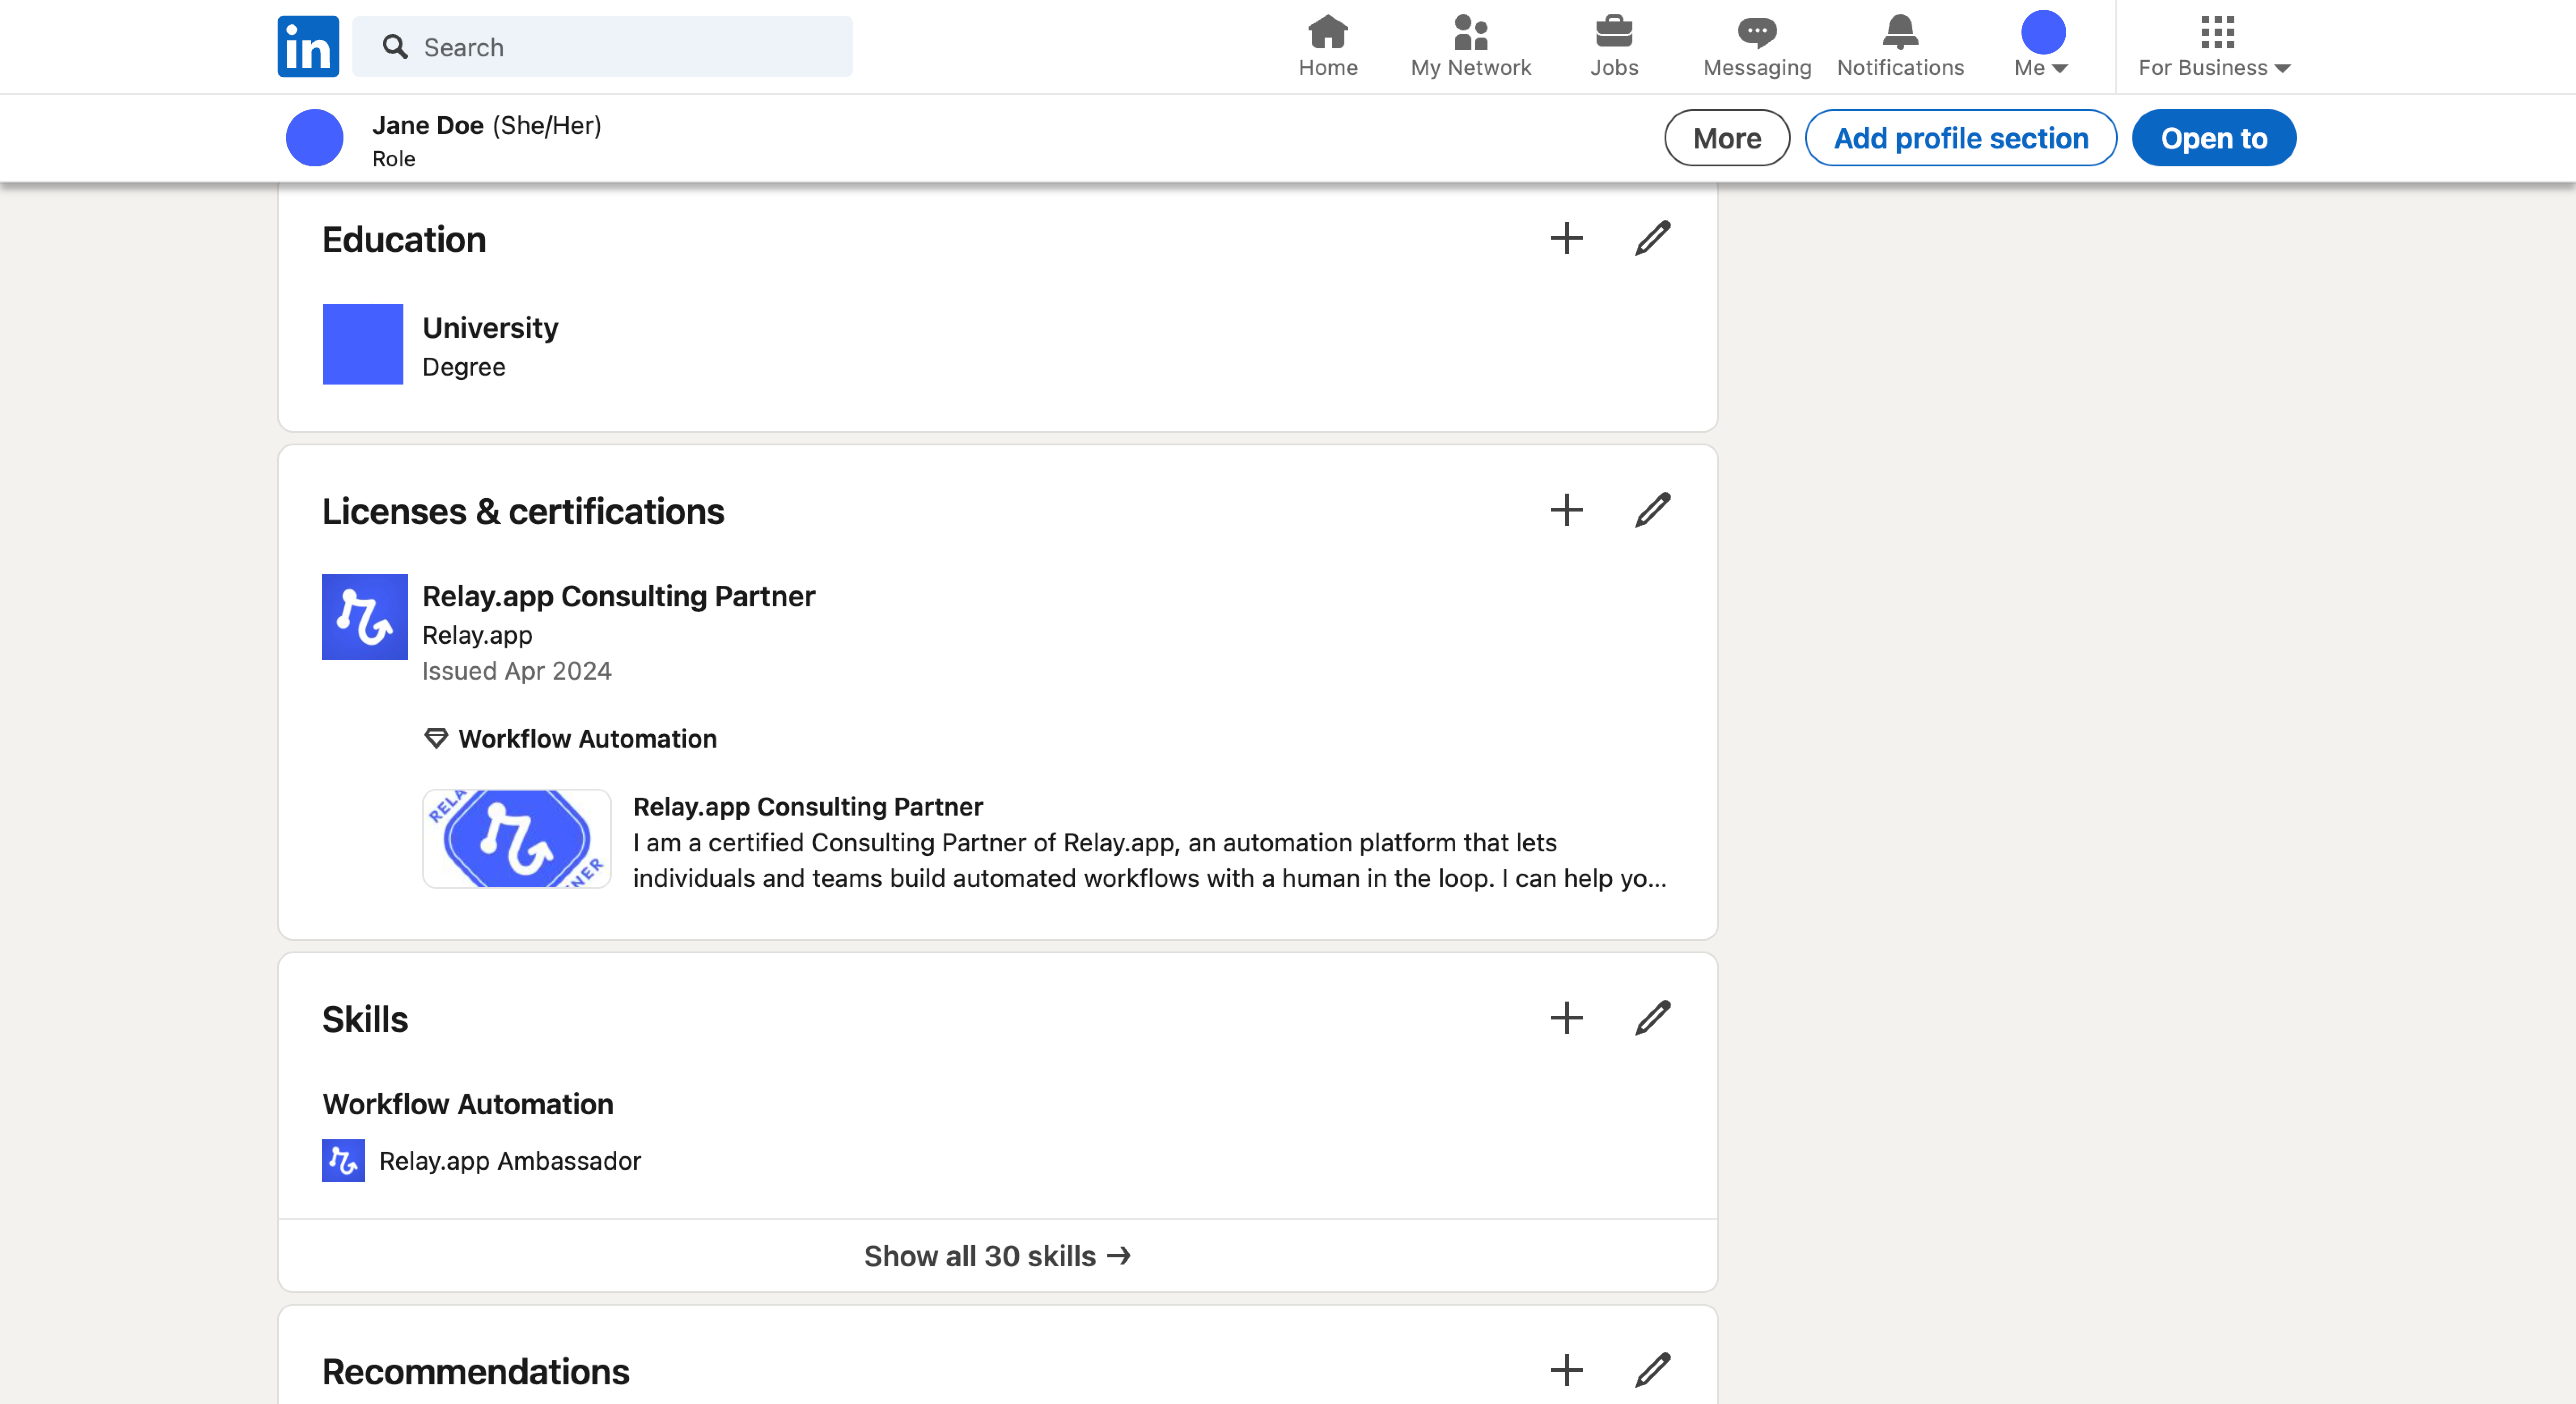Add a new Education entry with the plus icon
The image size is (2576, 1404).
point(1566,238)
